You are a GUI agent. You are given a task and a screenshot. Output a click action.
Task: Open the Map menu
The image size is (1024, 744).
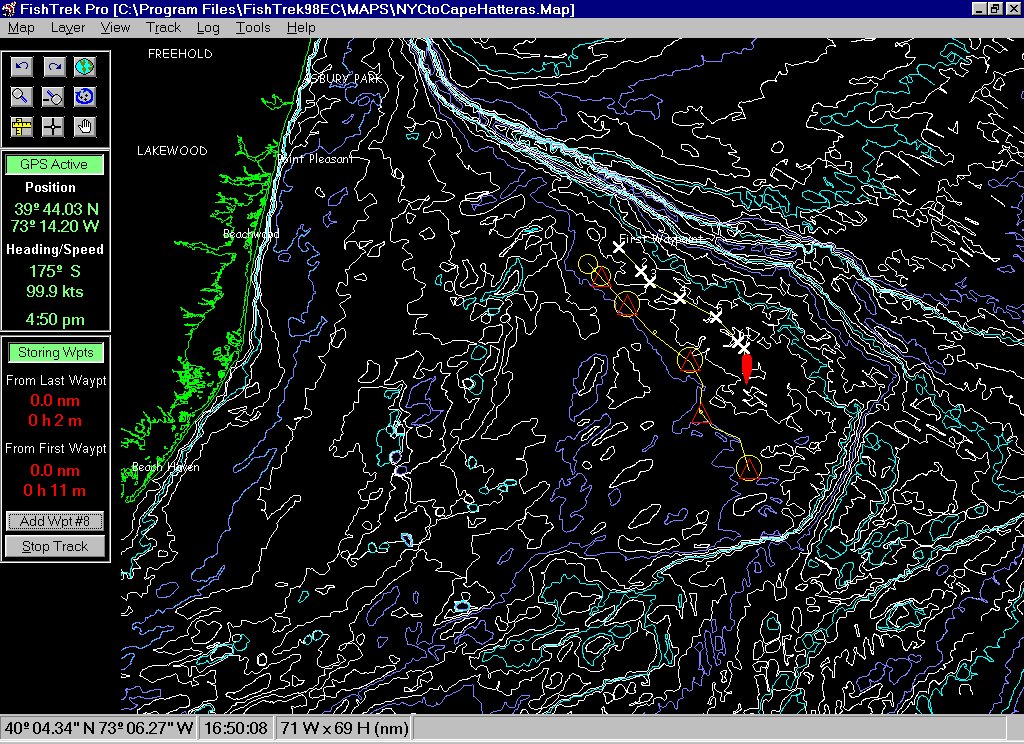21,27
